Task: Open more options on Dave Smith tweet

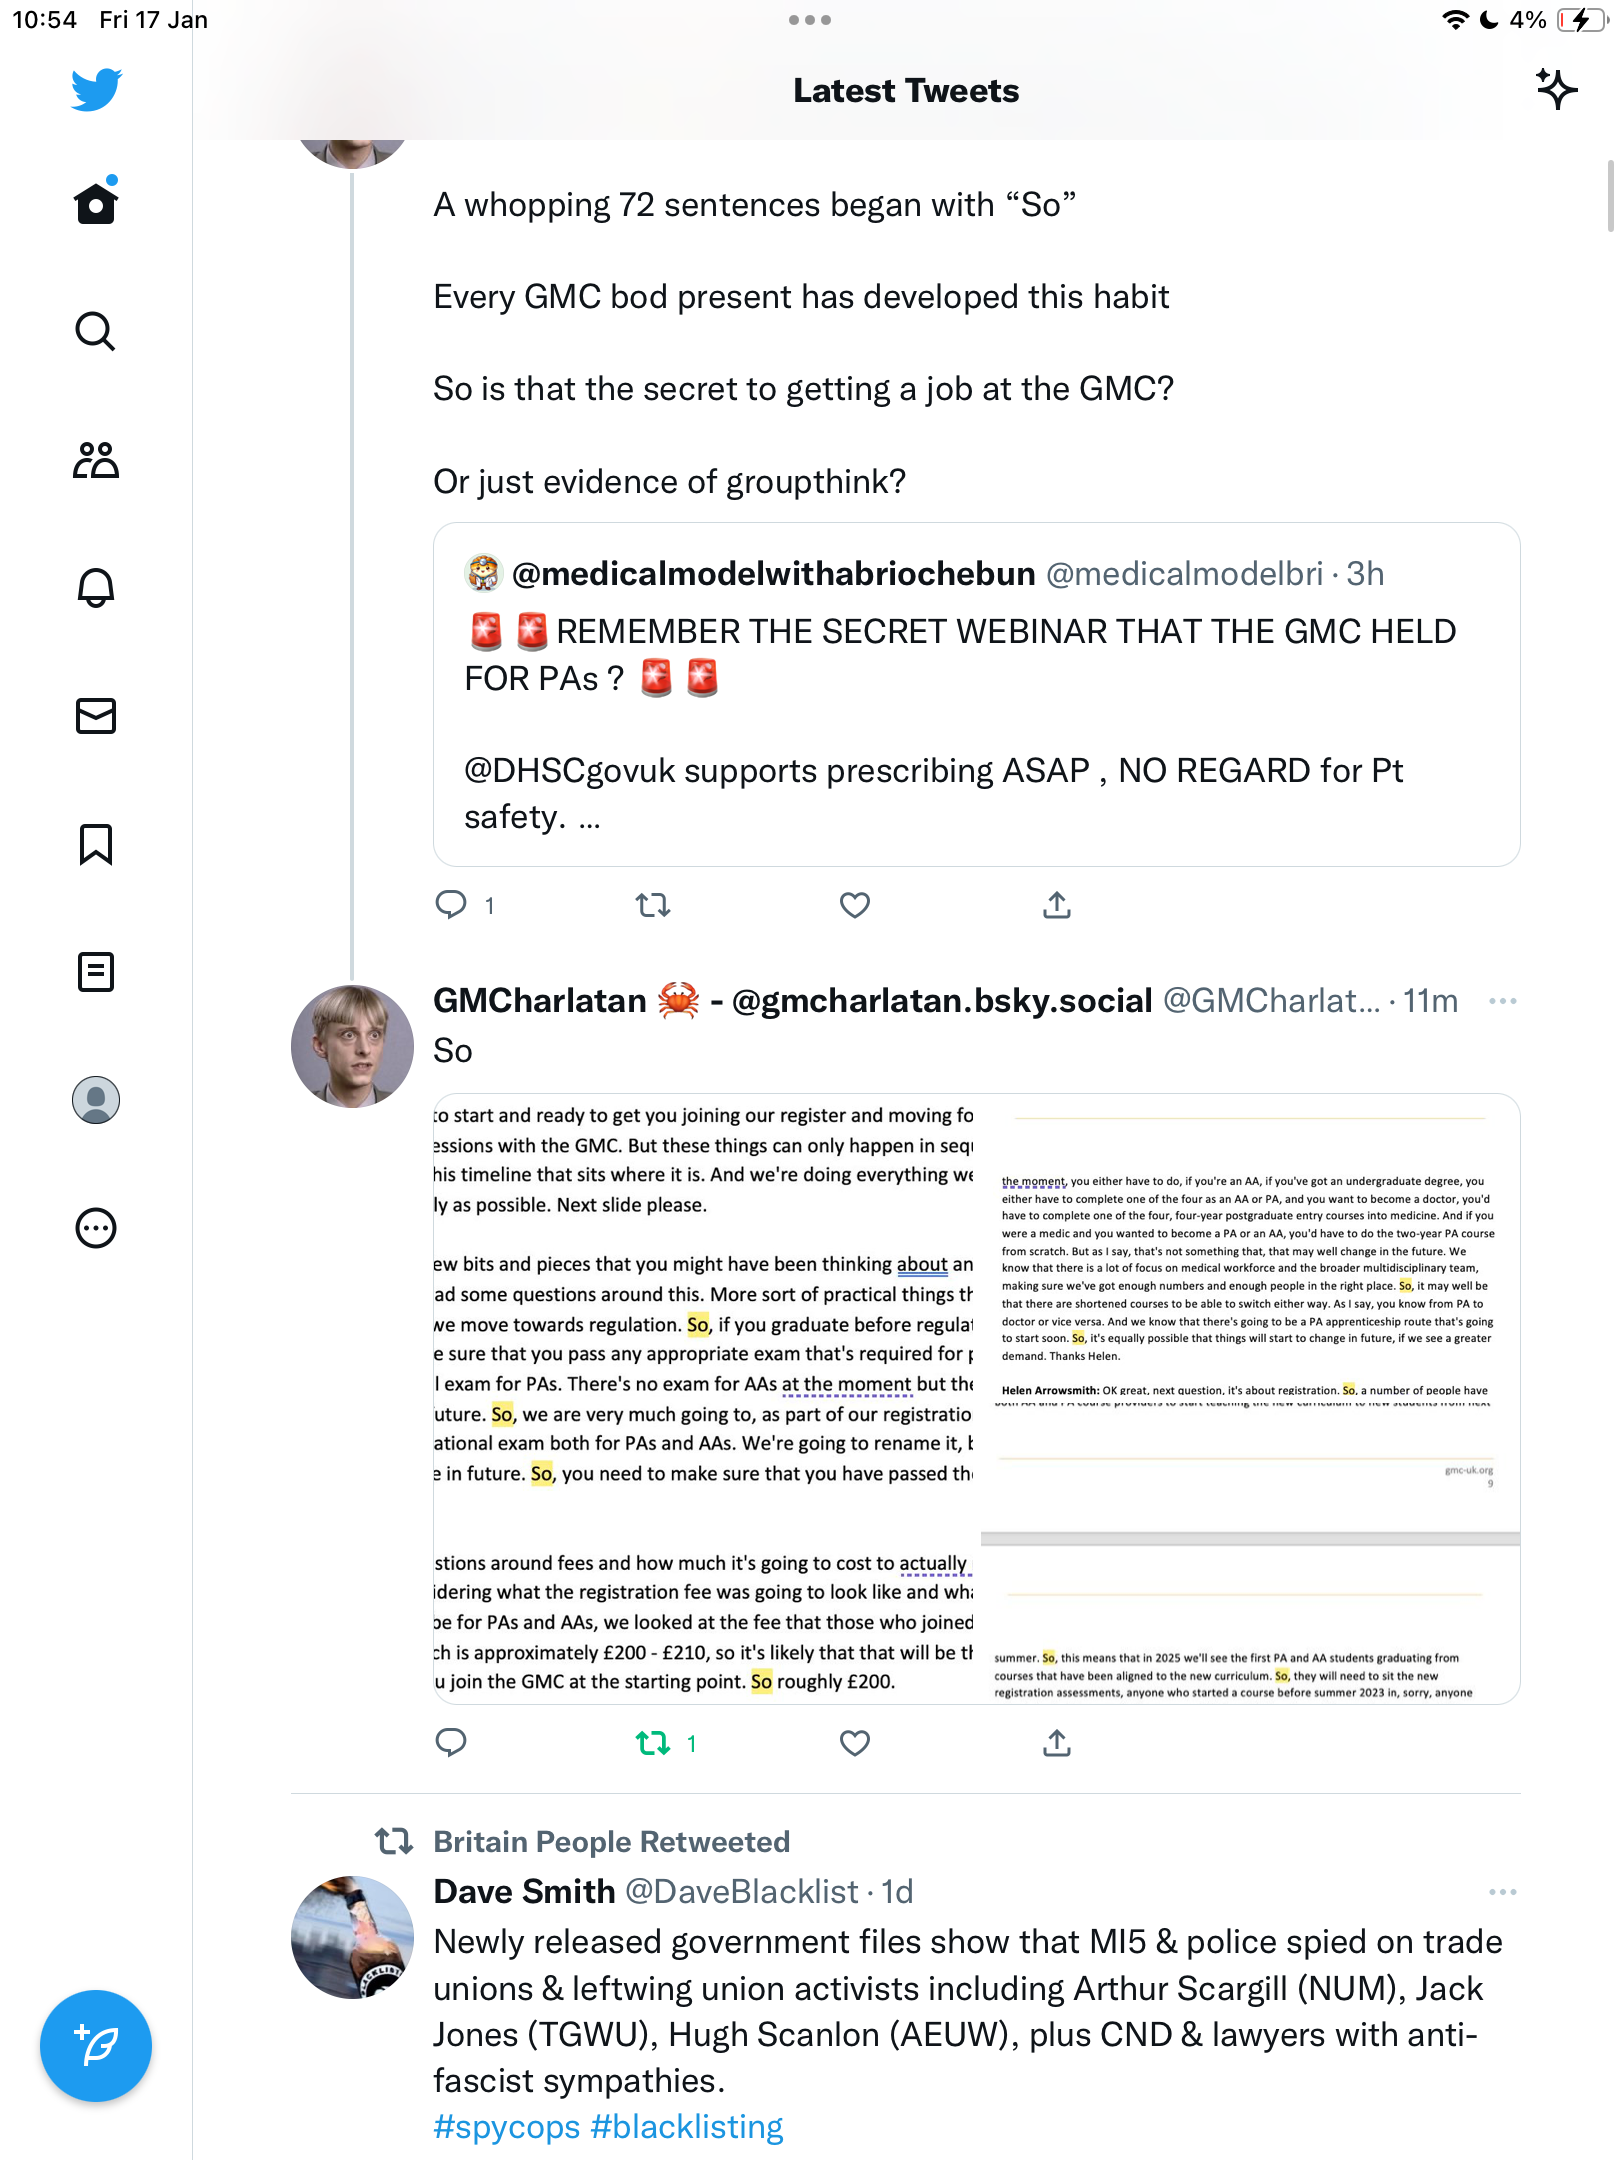Action: coord(1503,1892)
